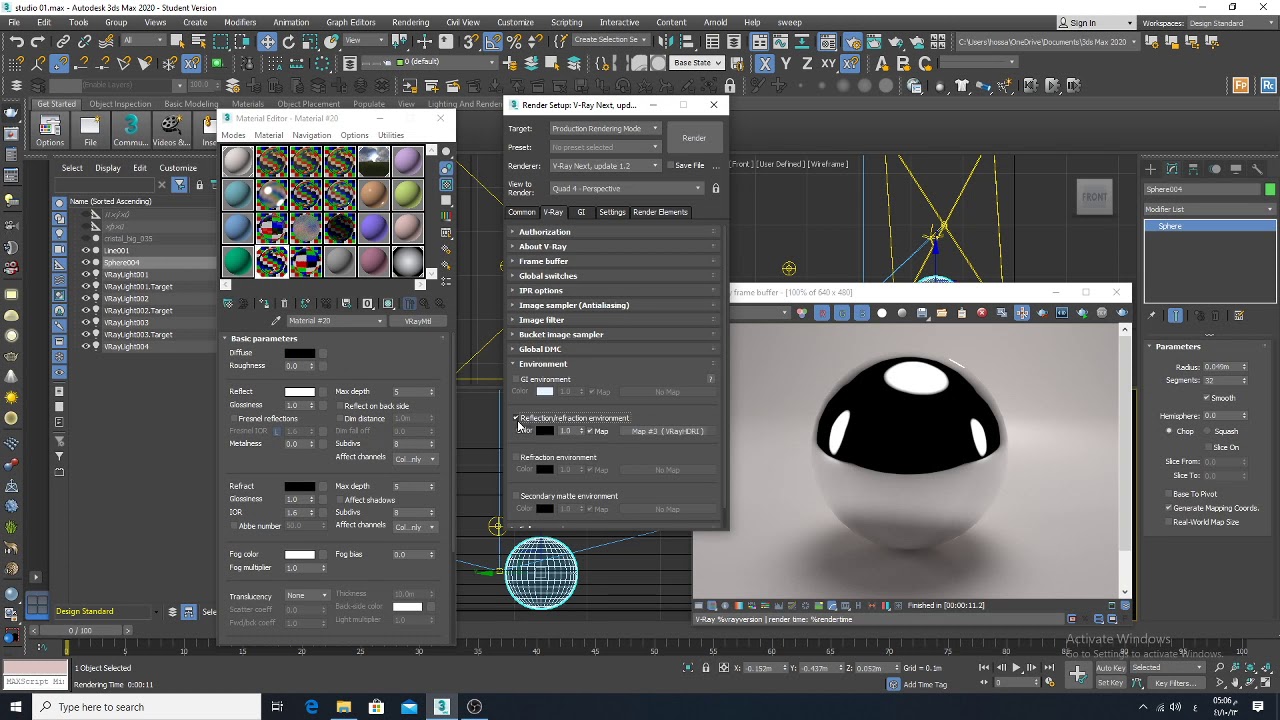Toggle the Auto Key button
Image resolution: width=1280 pixels, height=720 pixels.
[x=1110, y=668]
